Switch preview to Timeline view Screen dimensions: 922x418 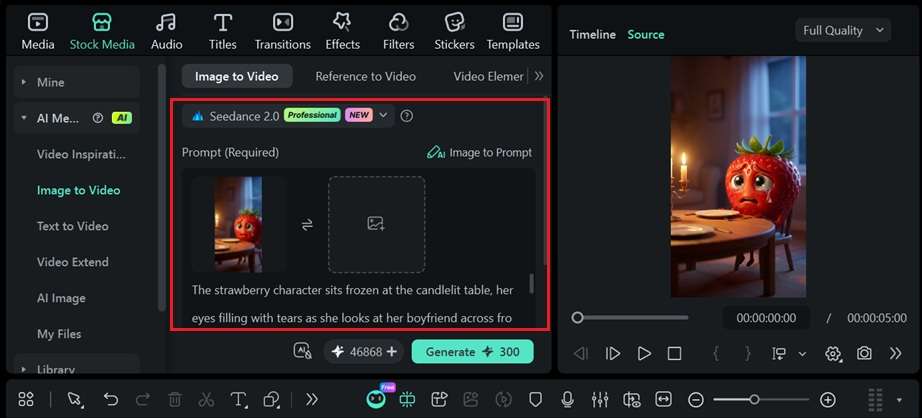(x=592, y=35)
